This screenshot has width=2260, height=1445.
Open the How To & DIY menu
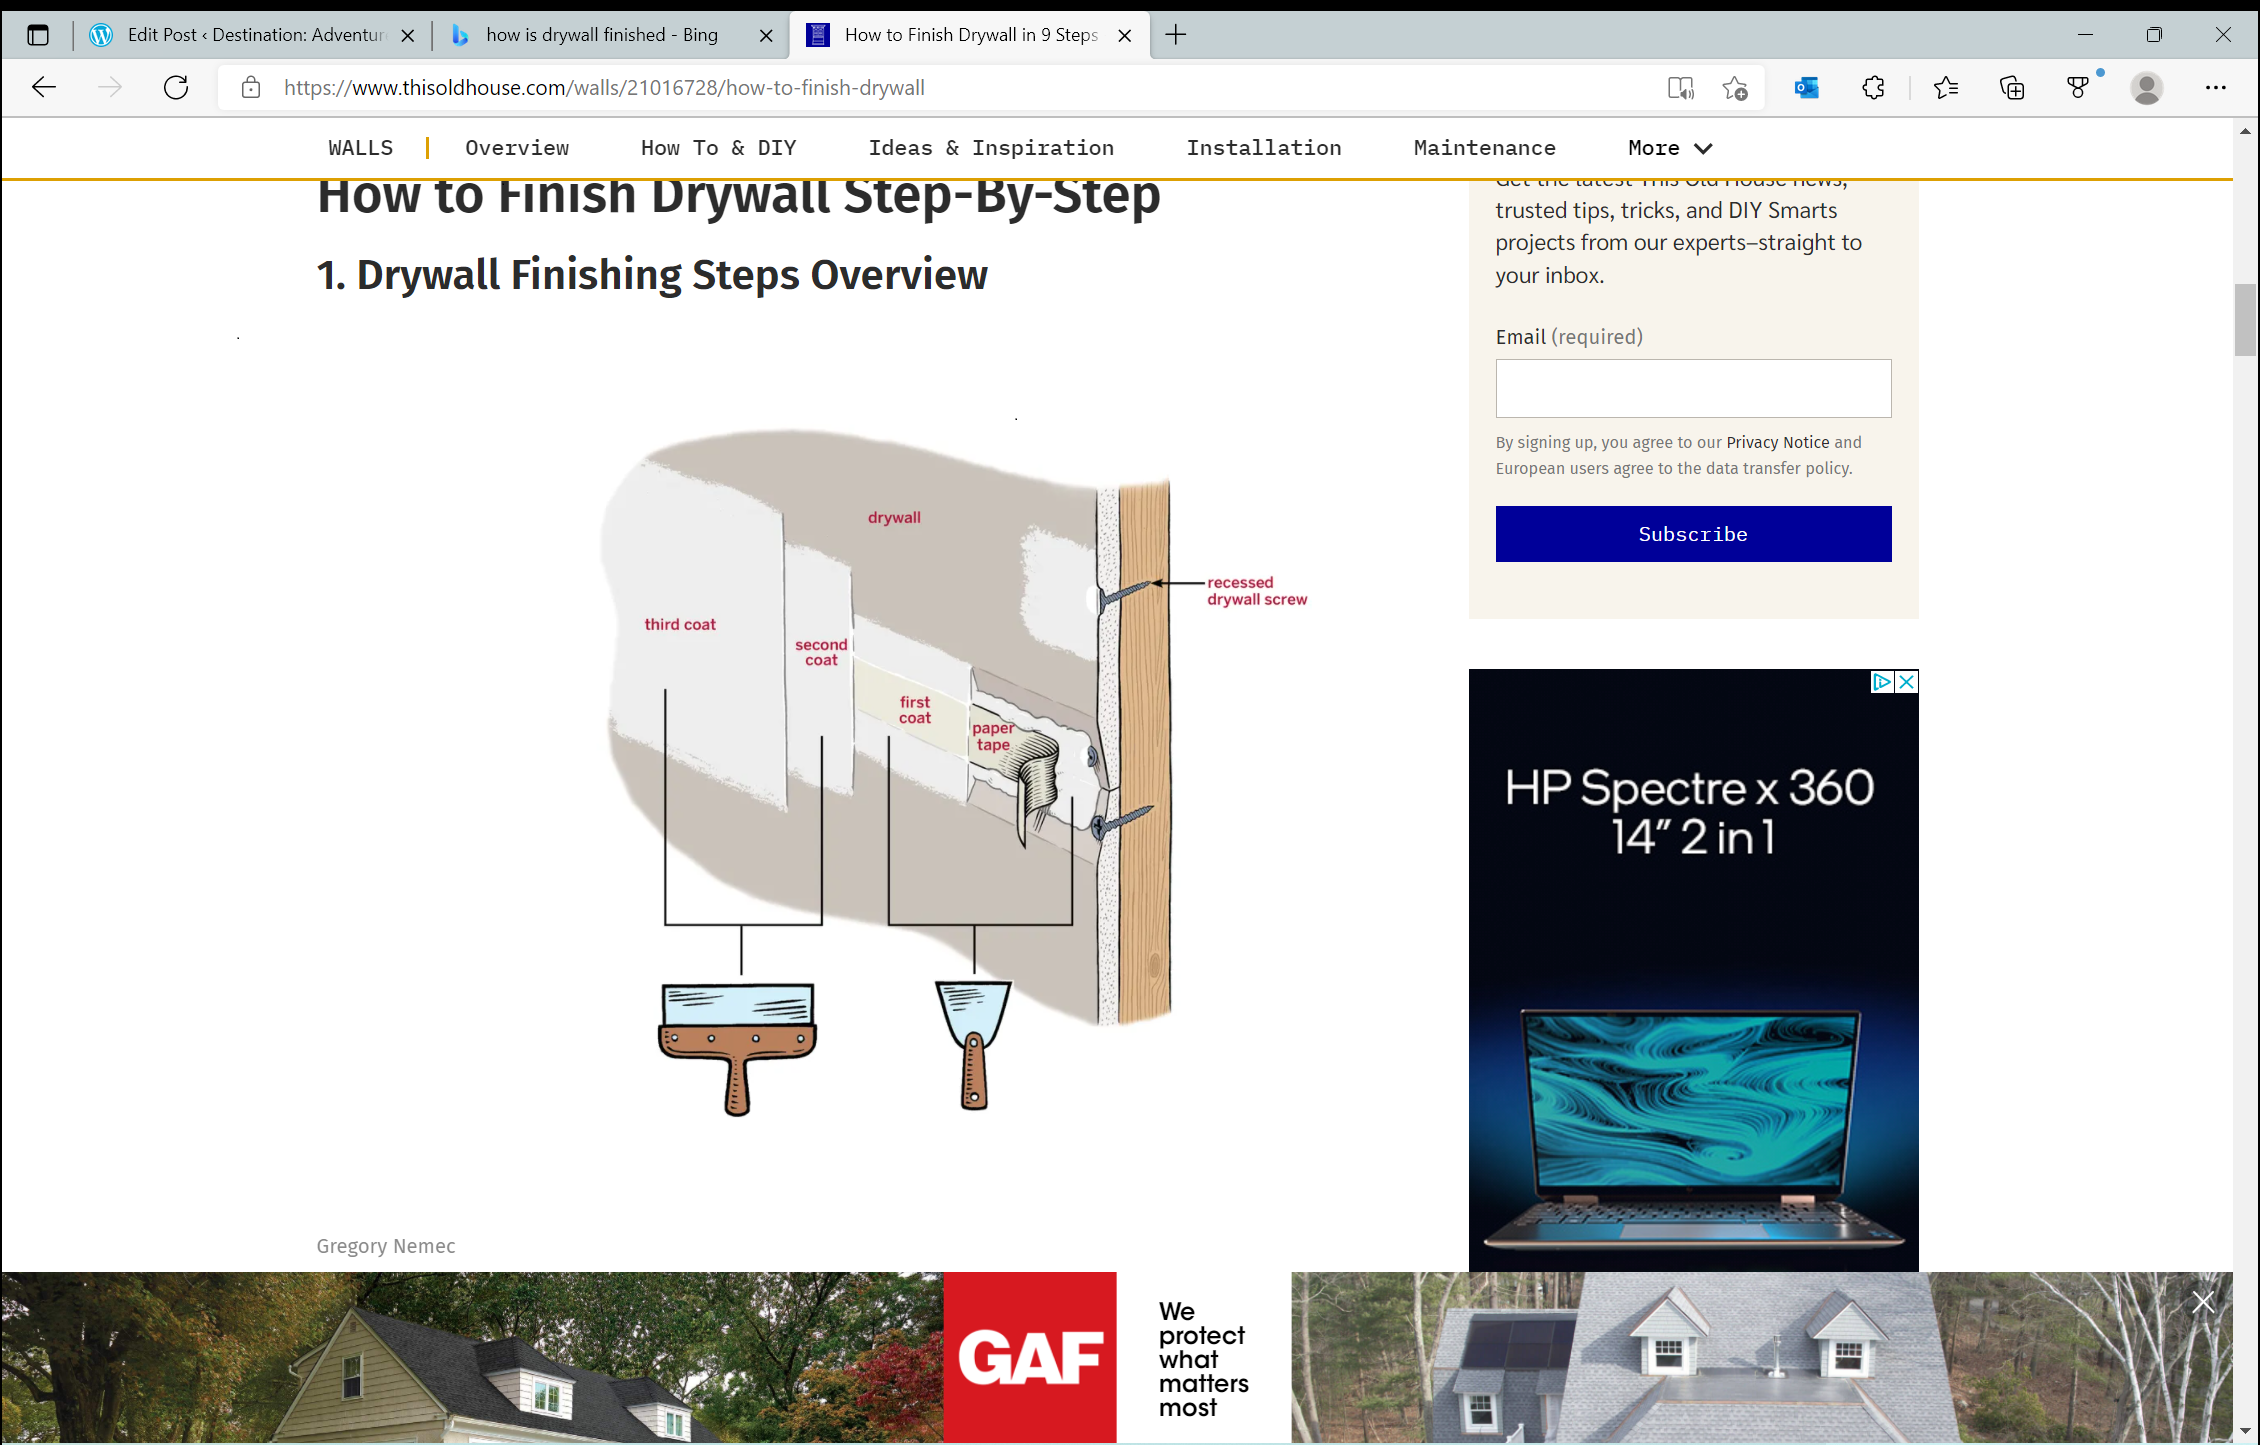(x=718, y=148)
